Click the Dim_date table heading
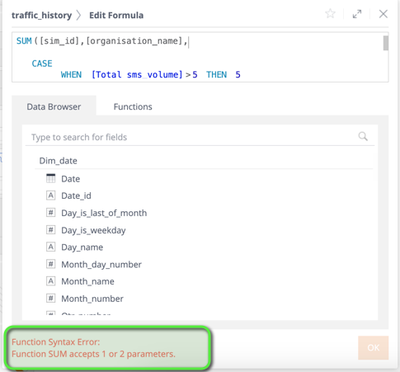 [58, 161]
